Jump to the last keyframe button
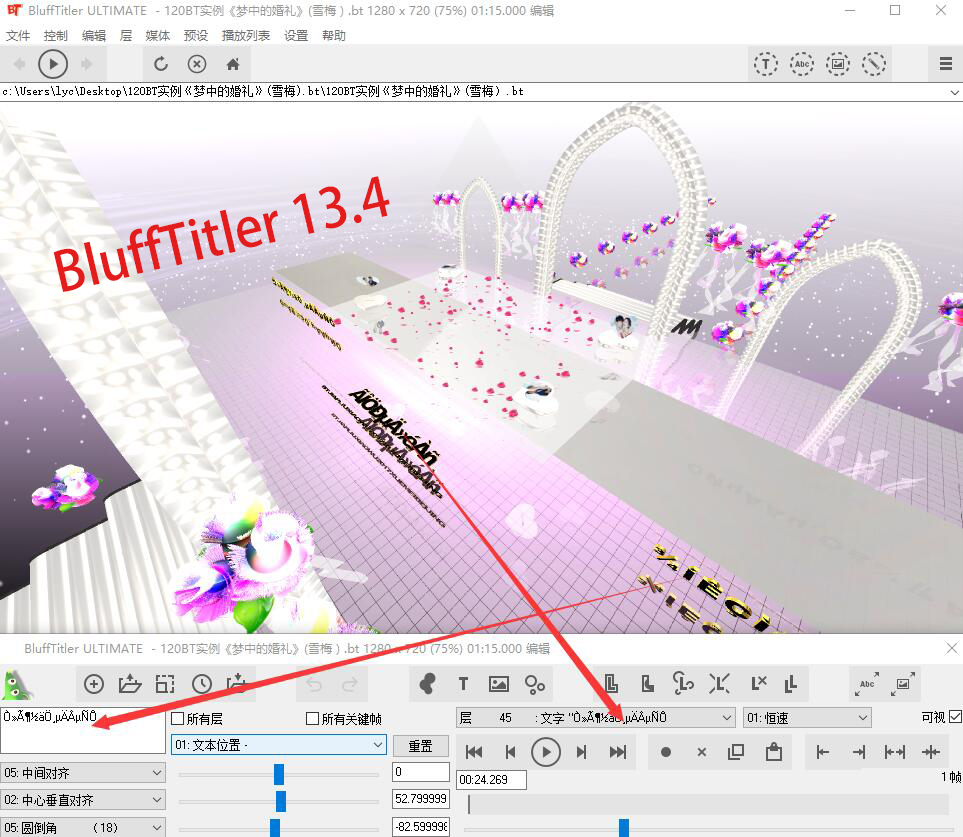Screen dimensions: 963x837 [x=618, y=752]
